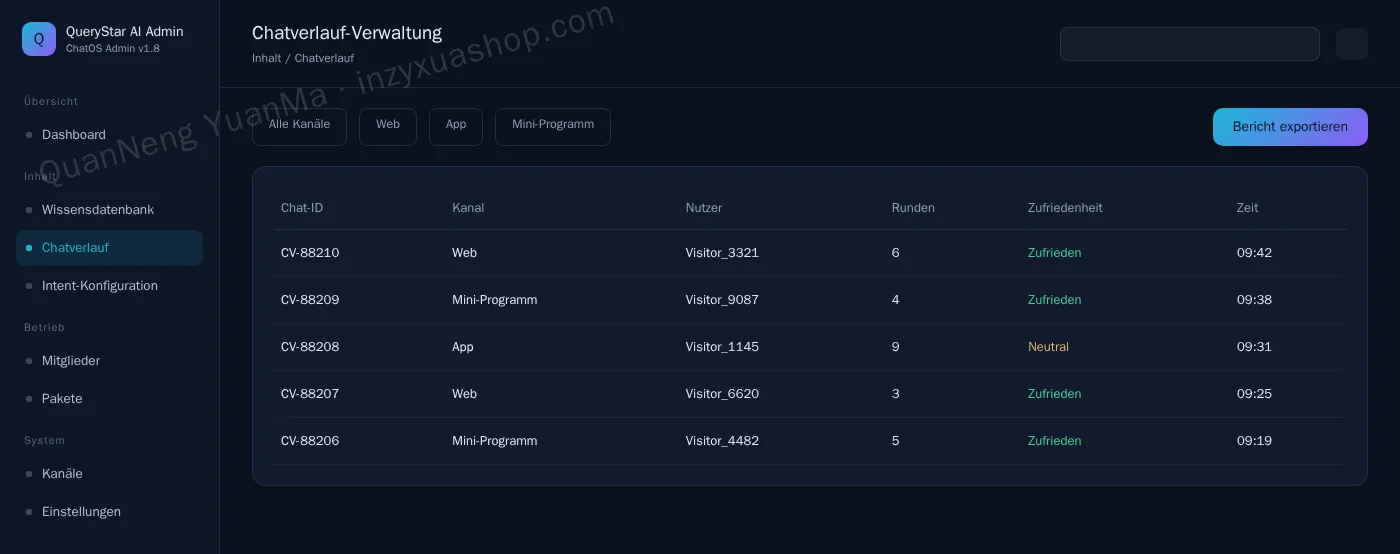Click the square icon button beside search

[1352, 44]
